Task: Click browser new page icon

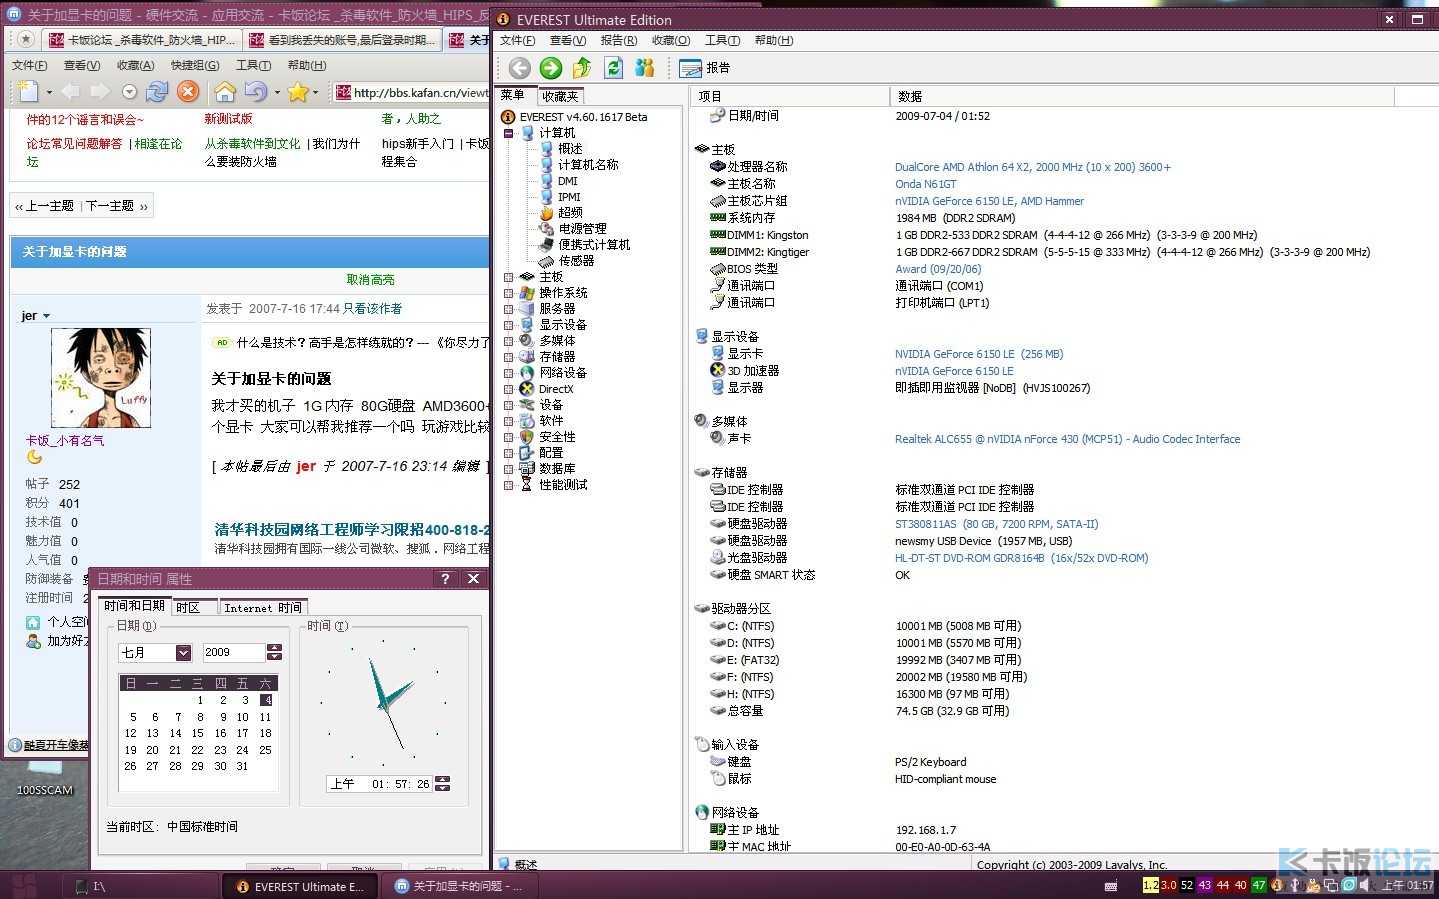Action: point(28,92)
